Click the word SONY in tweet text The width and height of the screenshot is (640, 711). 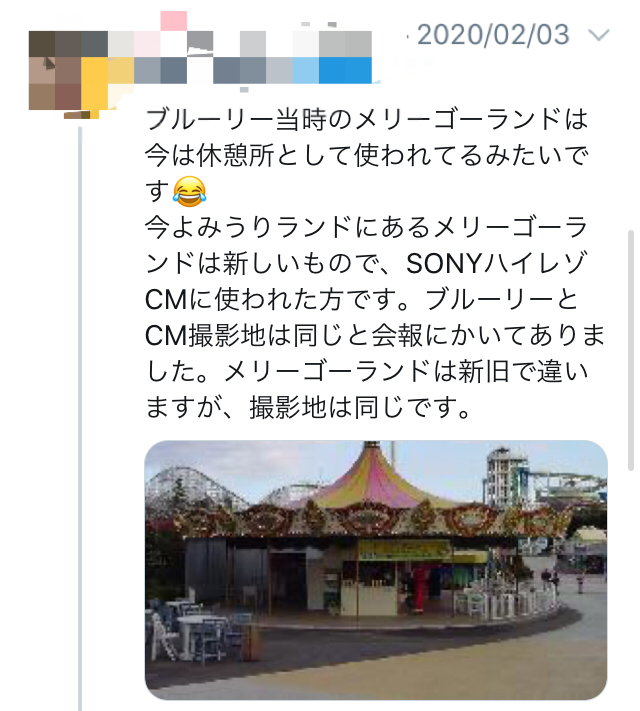(x=444, y=263)
